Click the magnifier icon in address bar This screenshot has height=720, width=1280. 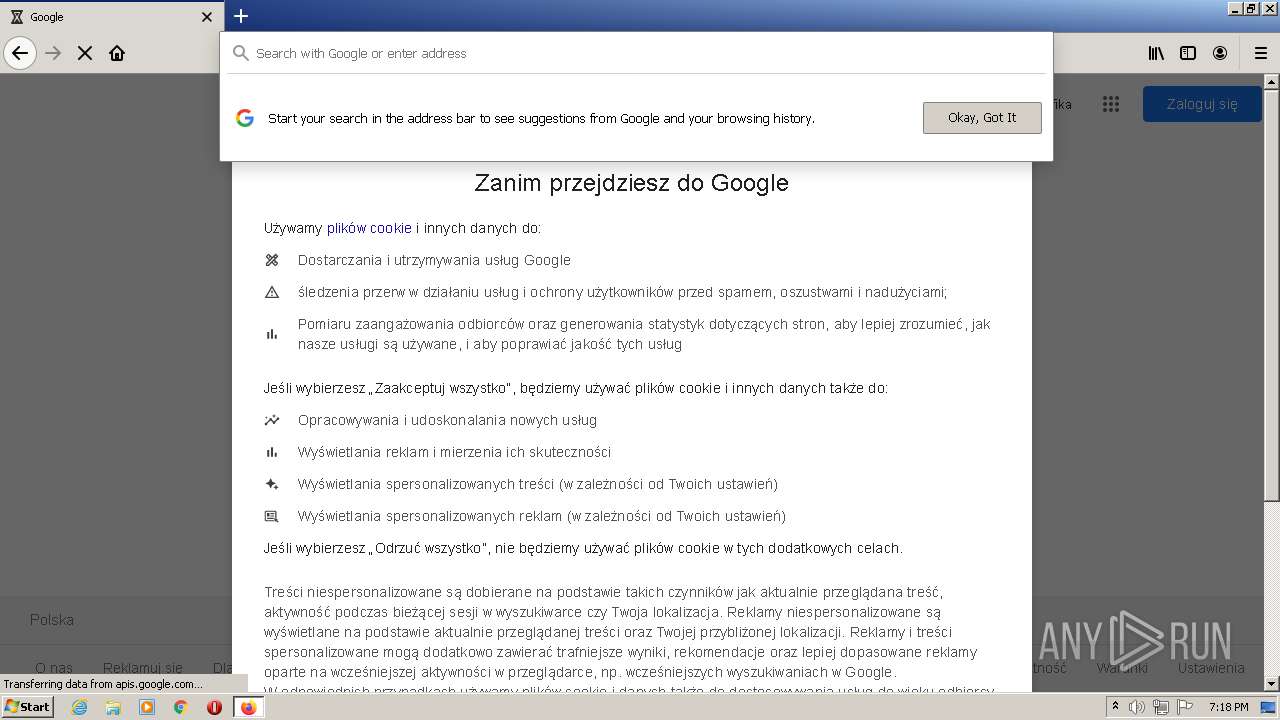tap(240, 53)
